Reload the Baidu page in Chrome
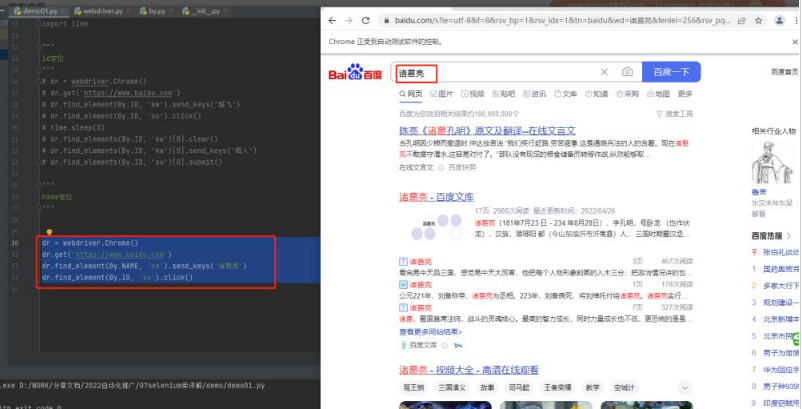This screenshot has width=802, height=409. click(x=365, y=20)
